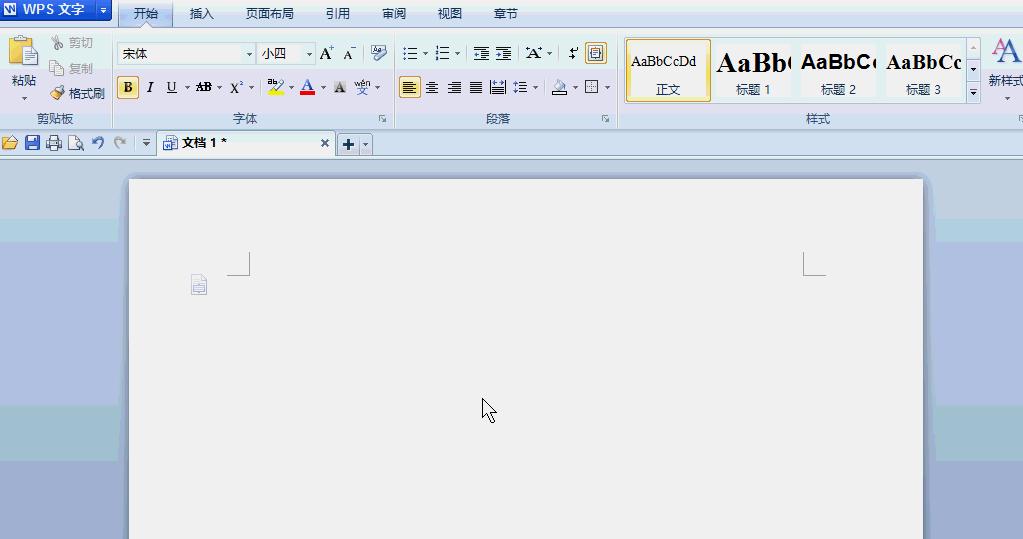
Task: Click the Paste (粘贴) clipboard icon
Action: pos(23,51)
